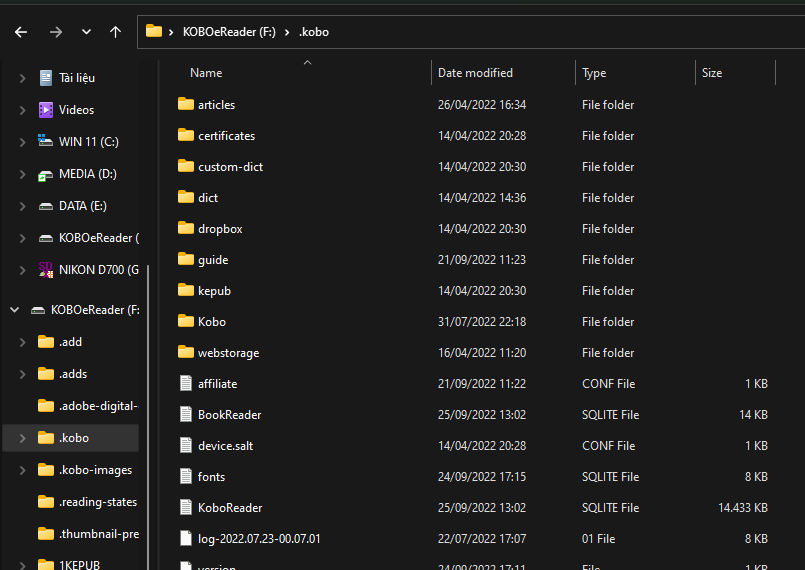This screenshot has width=805, height=570.
Task: Click the Type column header
Action: point(594,73)
